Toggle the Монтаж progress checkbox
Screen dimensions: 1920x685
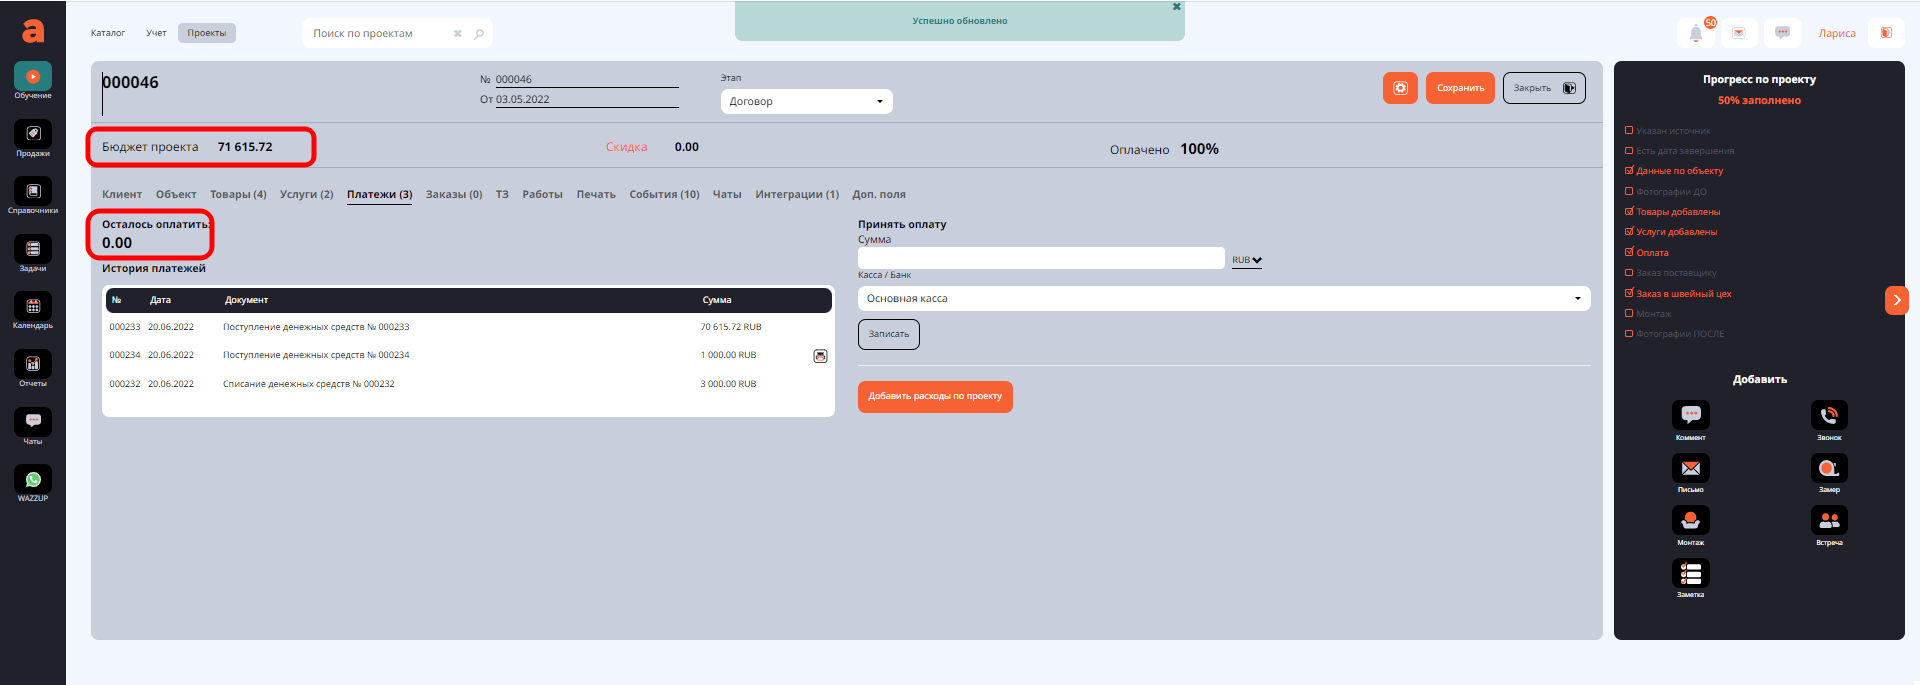click(1629, 313)
